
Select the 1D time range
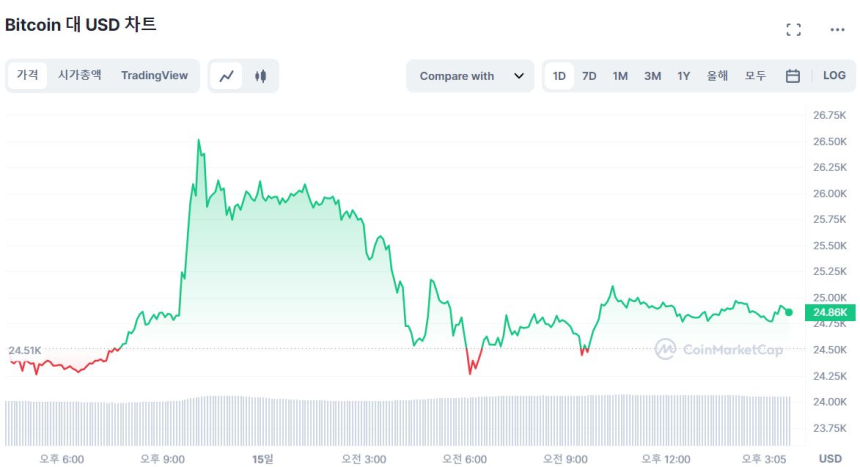[559, 76]
